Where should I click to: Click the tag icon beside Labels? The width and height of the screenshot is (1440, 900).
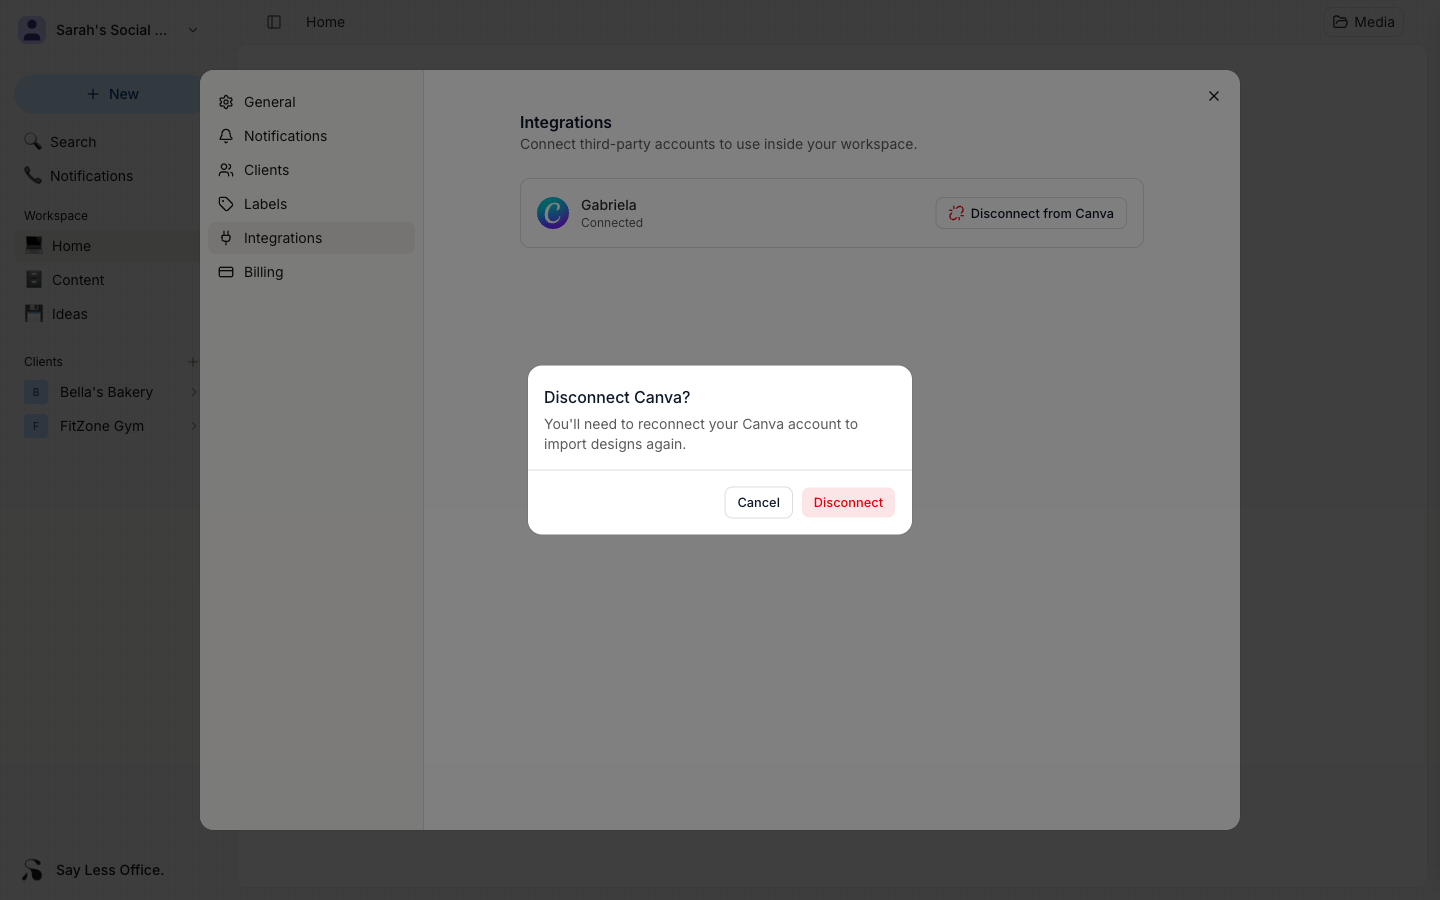226,204
